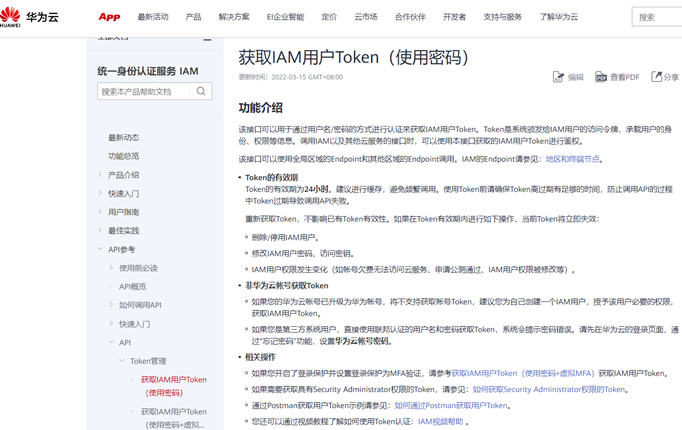Collapse the sidebar with the minus icon
The height and width of the screenshot is (430, 682).
[207, 40]
